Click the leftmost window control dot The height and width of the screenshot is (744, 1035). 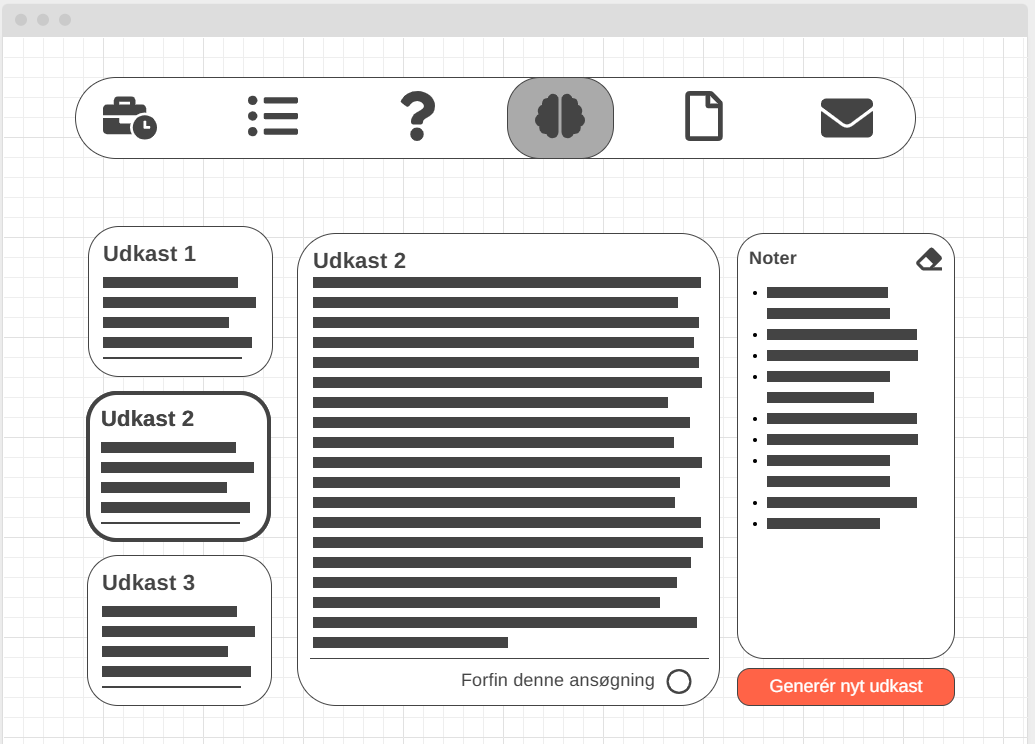[21, 20]
